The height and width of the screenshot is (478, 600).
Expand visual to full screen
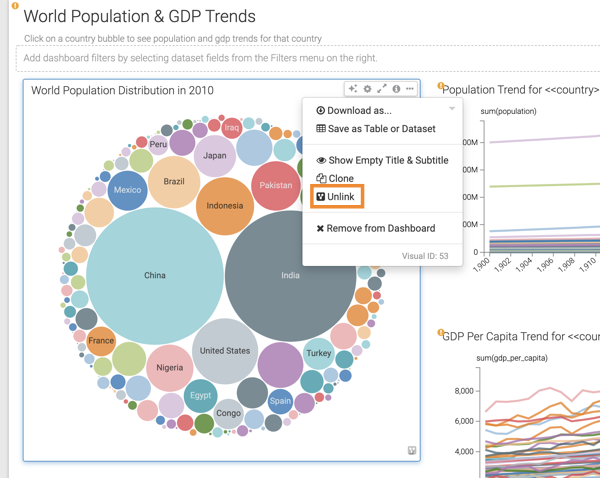point(381,90)
